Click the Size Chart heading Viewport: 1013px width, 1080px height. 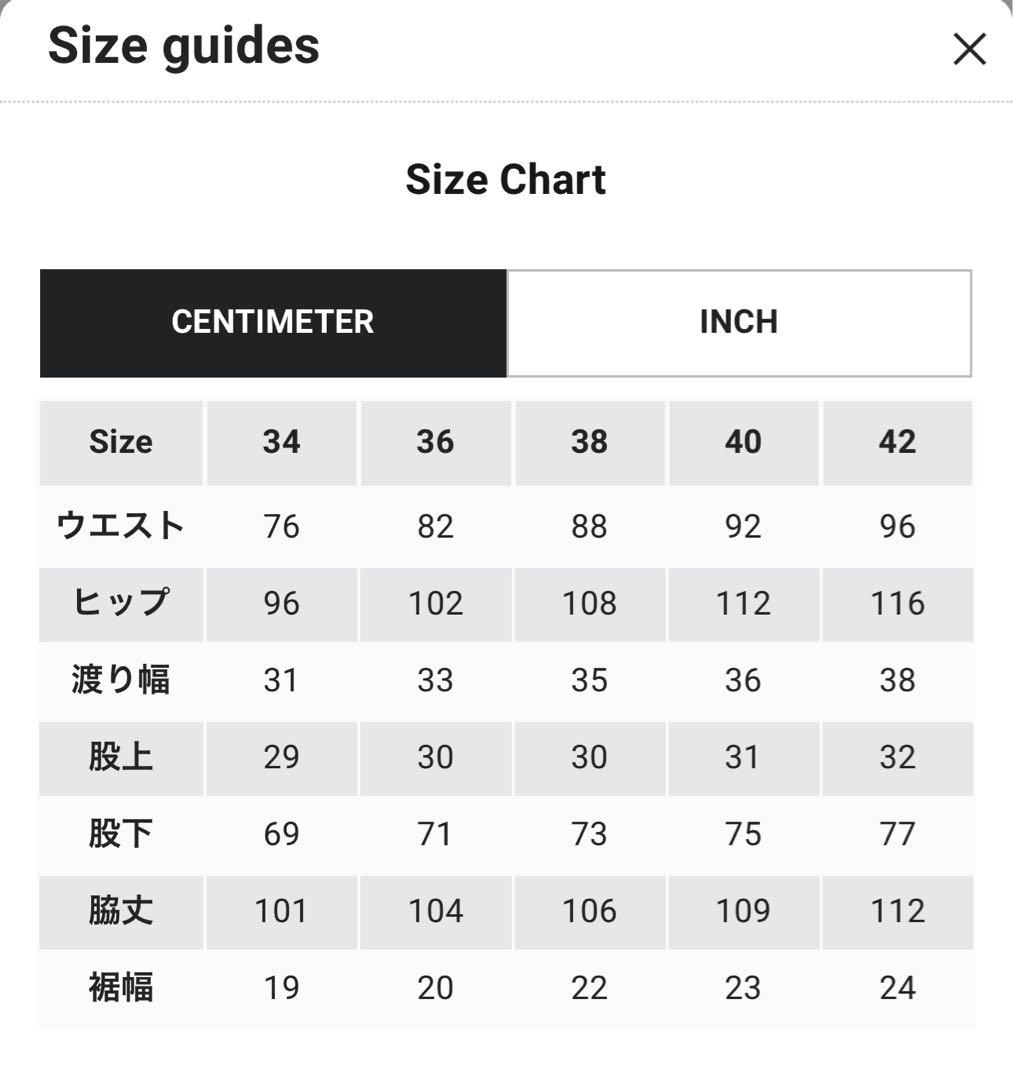tap(505, 180)
